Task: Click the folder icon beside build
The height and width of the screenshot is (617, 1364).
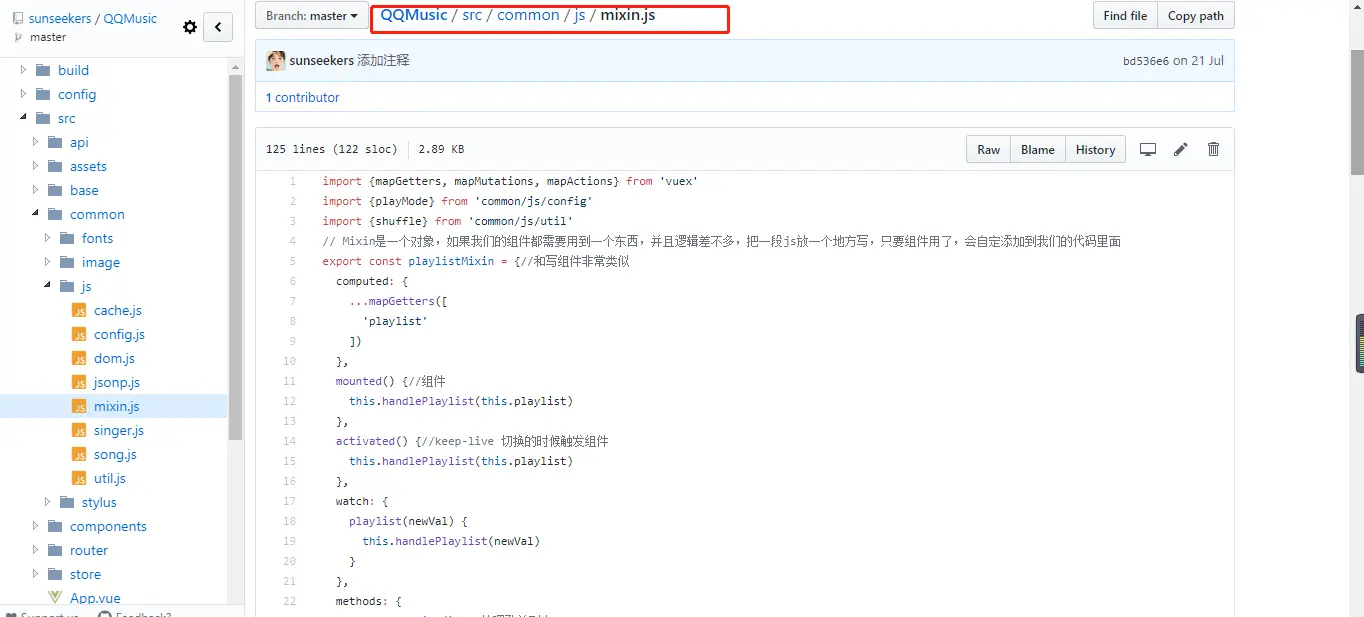Action: [x=43, y=70]
